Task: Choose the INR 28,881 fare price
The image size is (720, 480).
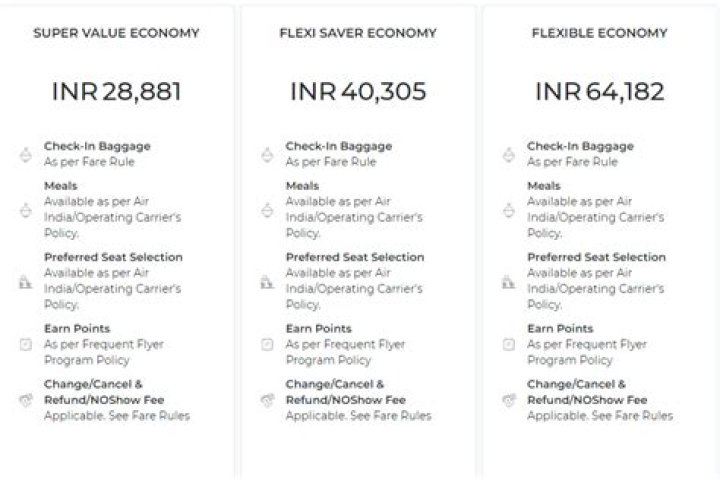Action: point(116,92)
